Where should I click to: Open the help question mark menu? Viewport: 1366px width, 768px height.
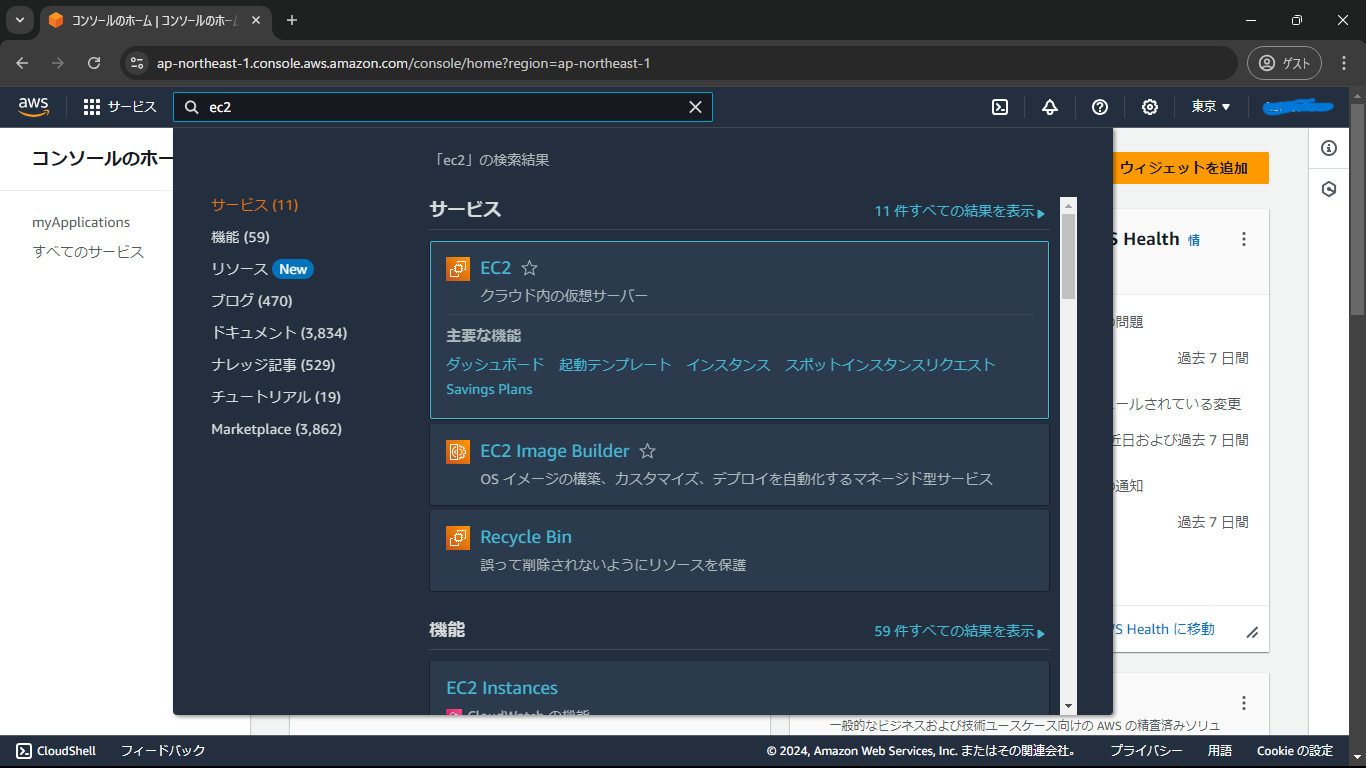(x=1100, y=107)
